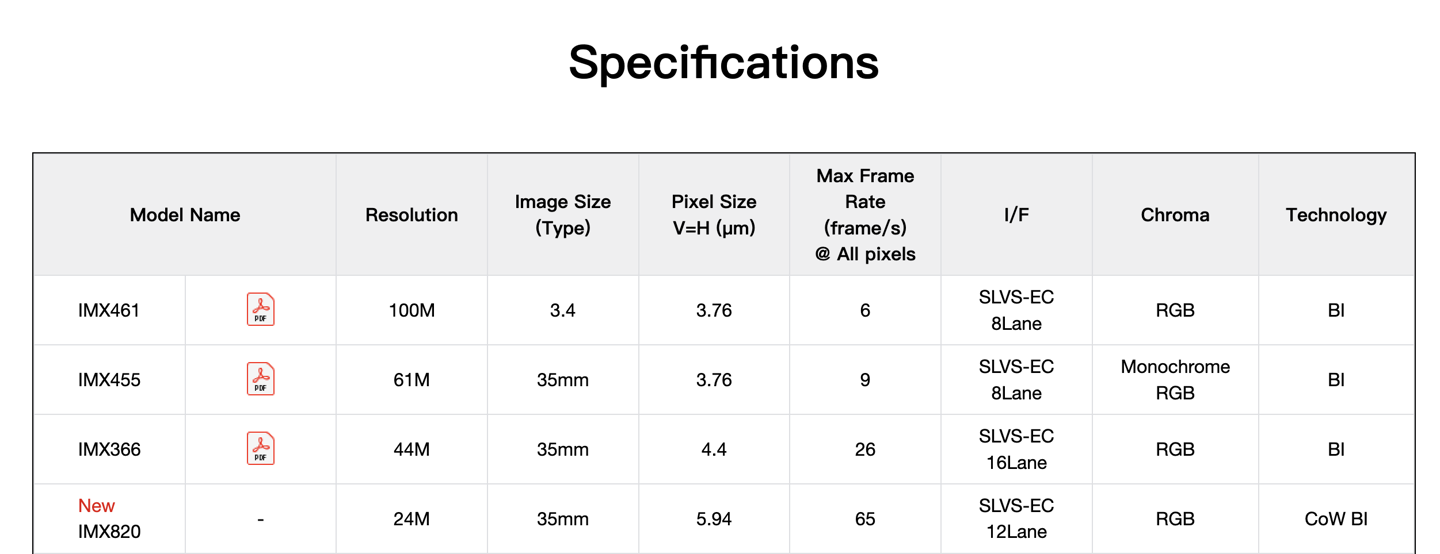Click the Pixel Size V=H header
The width and height of the screenshot is (1440, 554).
click(714, 215)
